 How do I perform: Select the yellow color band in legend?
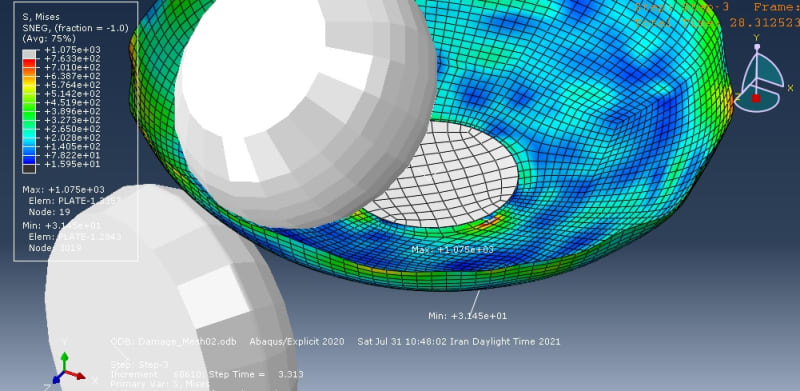pyautogui.click(x=29, y=89)
